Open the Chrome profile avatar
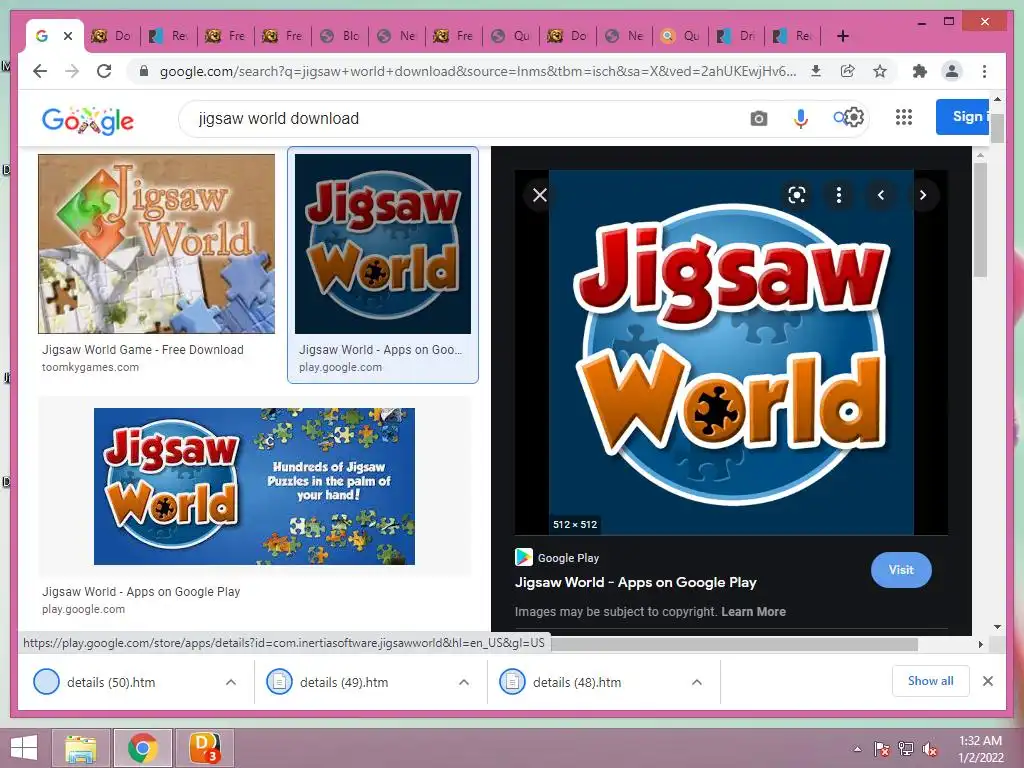This screenshot has height=768, width=1024. click(952, 71)
